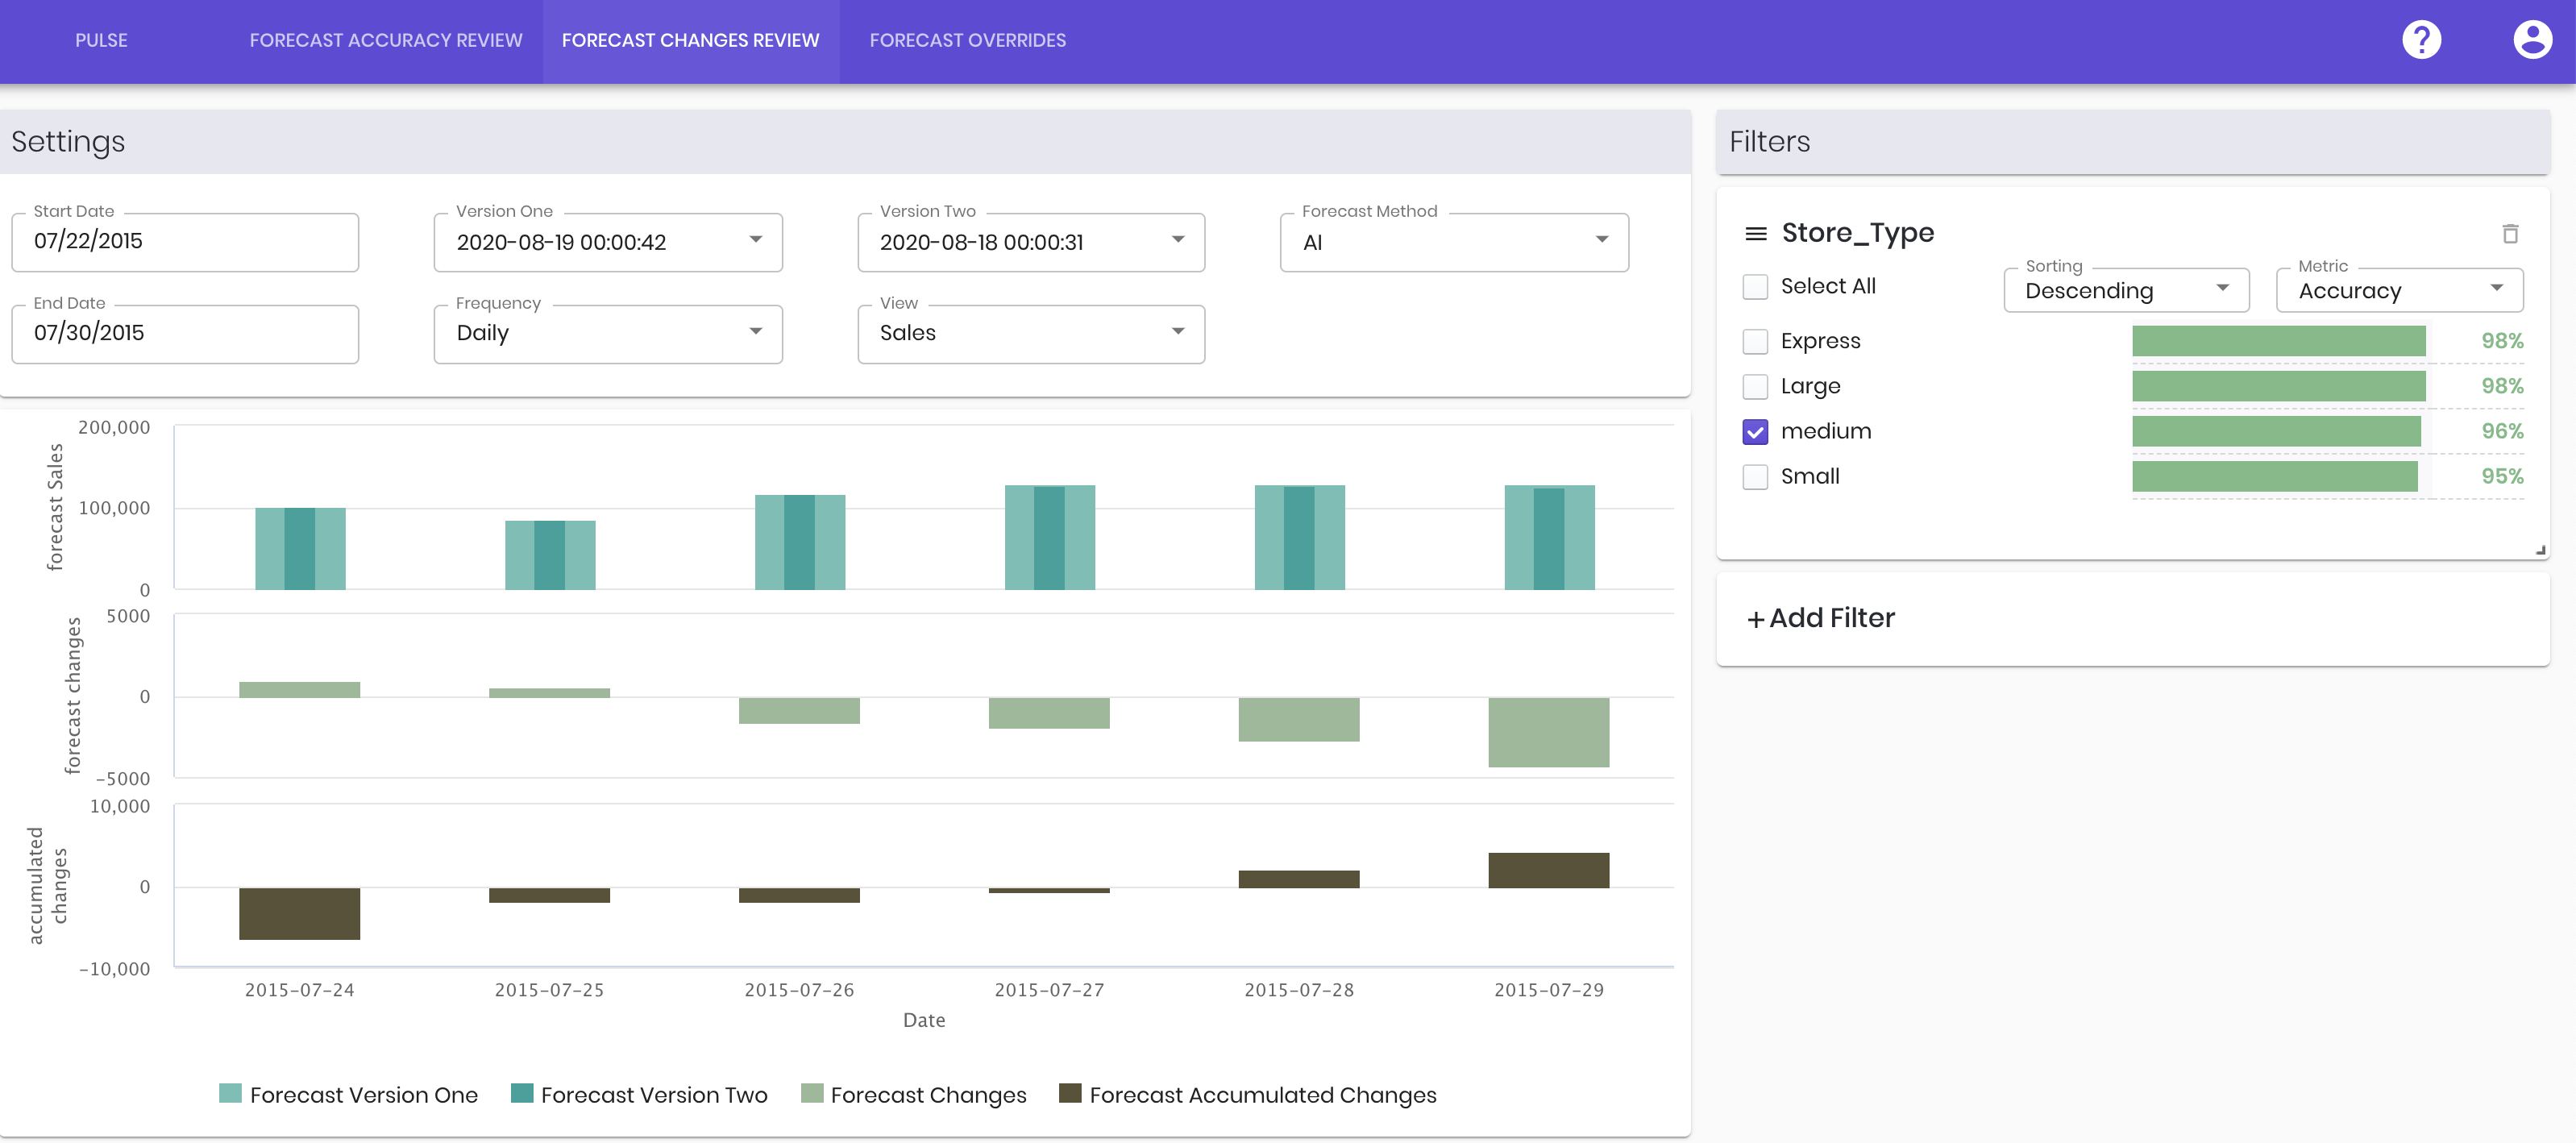Open the help question mark icon

(x=2421, y=40)
